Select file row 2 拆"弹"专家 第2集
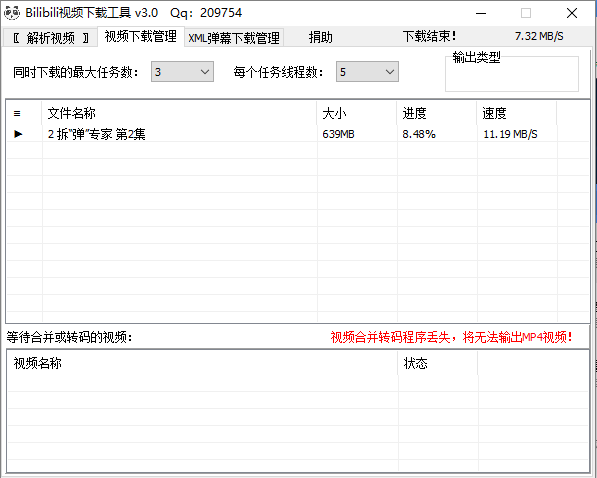 click(x=298, y=134)
